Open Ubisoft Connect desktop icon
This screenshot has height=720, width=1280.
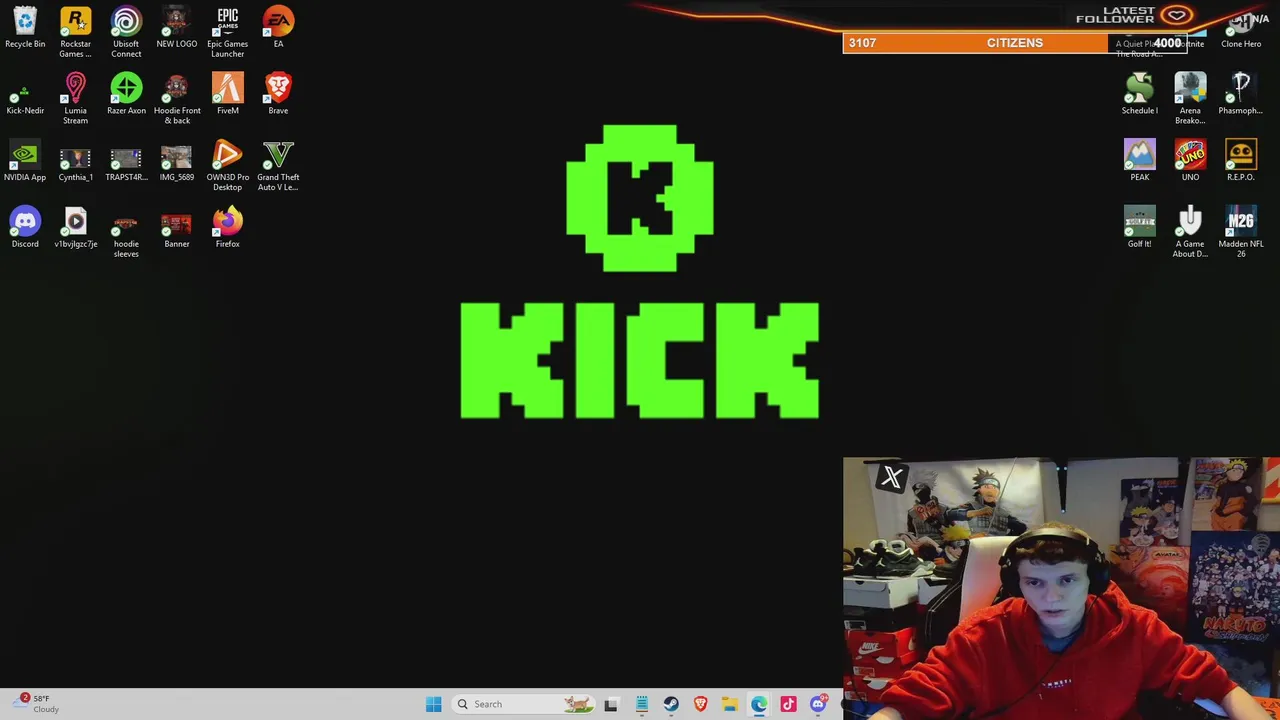[x=126, y=32]
